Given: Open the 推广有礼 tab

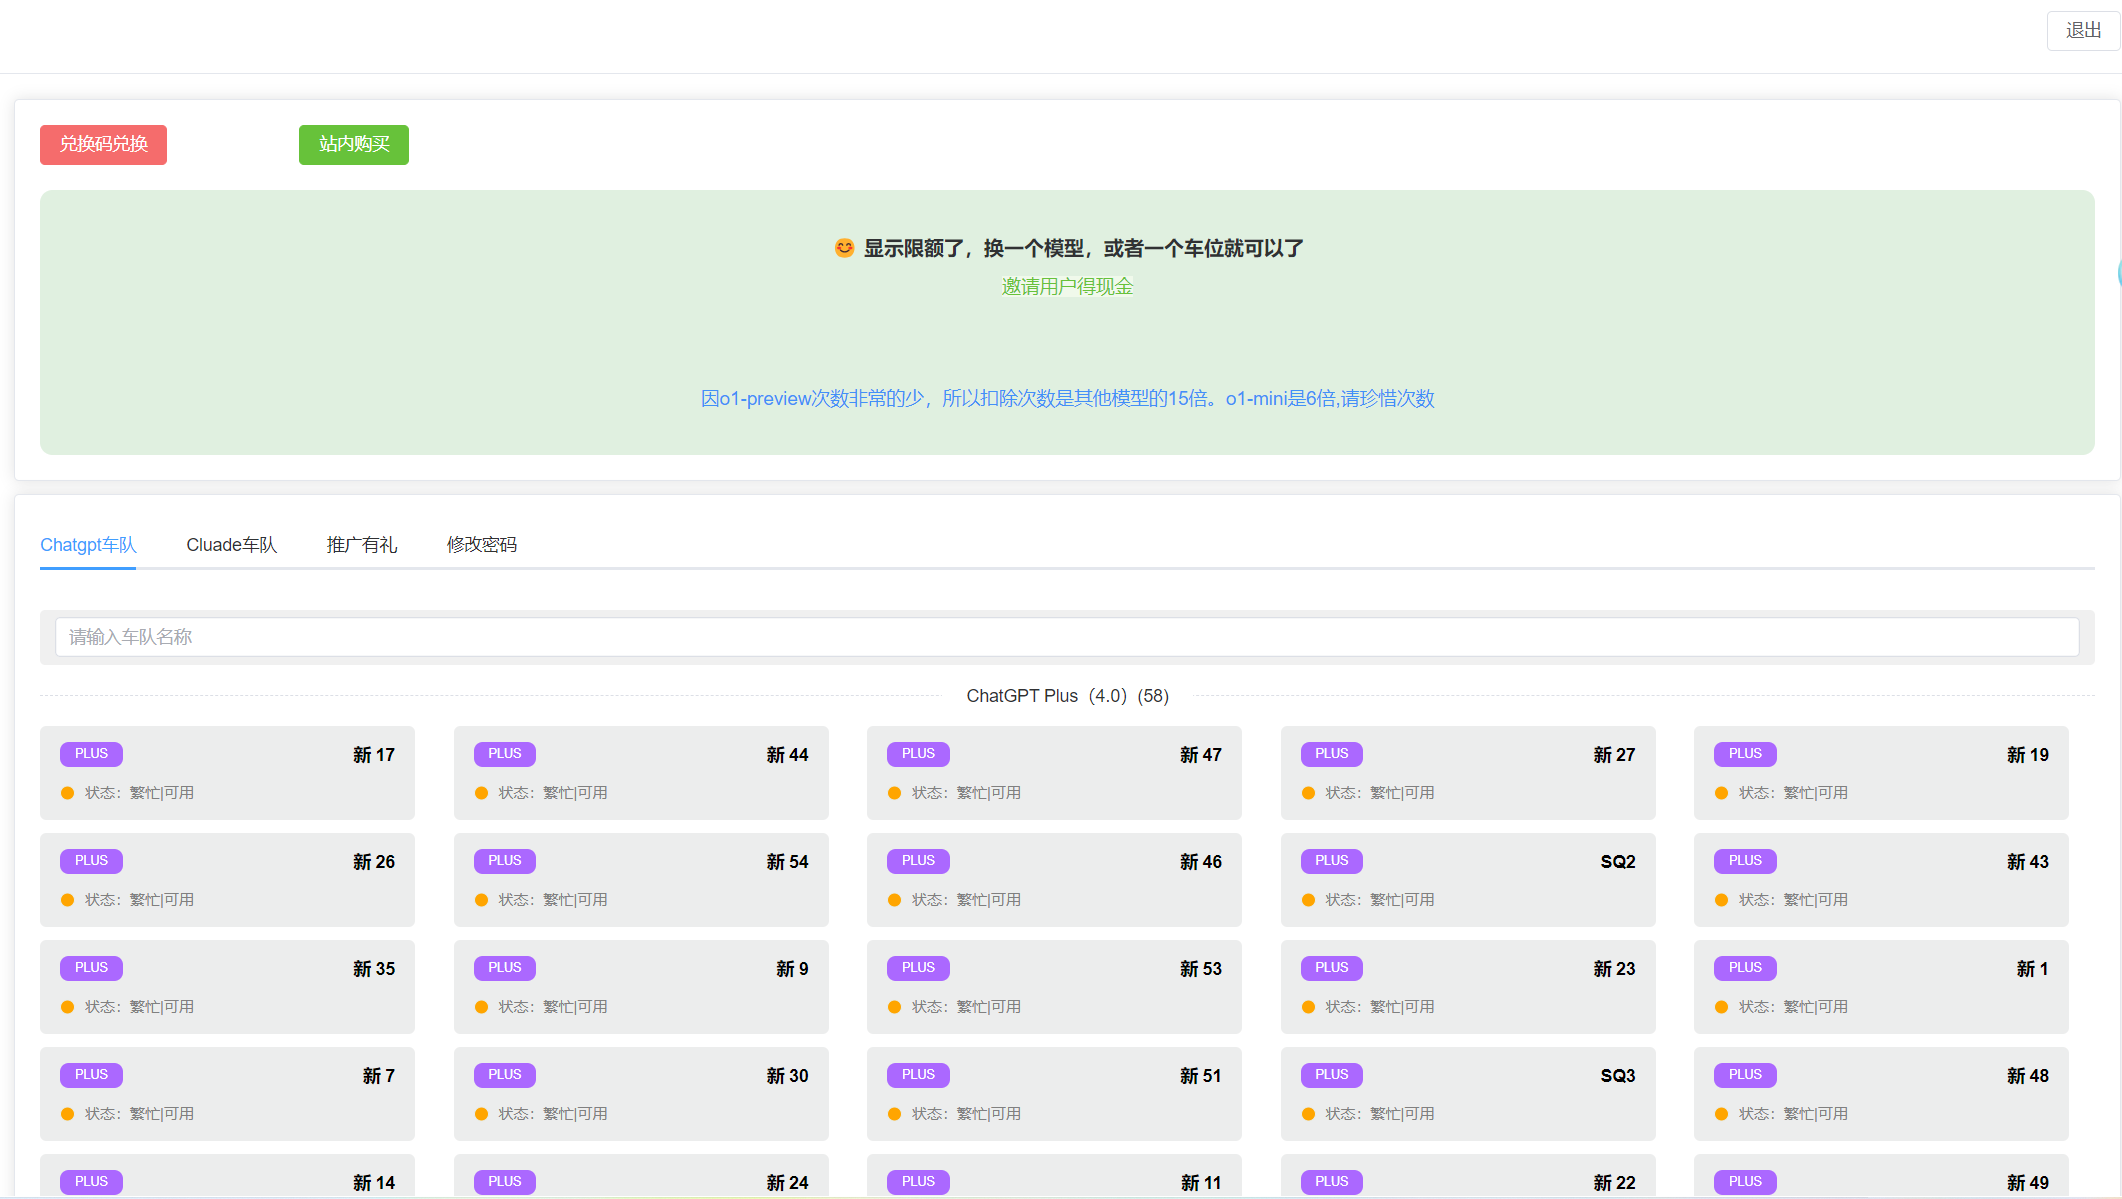Looking at the screenshot, I should pos(362,545).
